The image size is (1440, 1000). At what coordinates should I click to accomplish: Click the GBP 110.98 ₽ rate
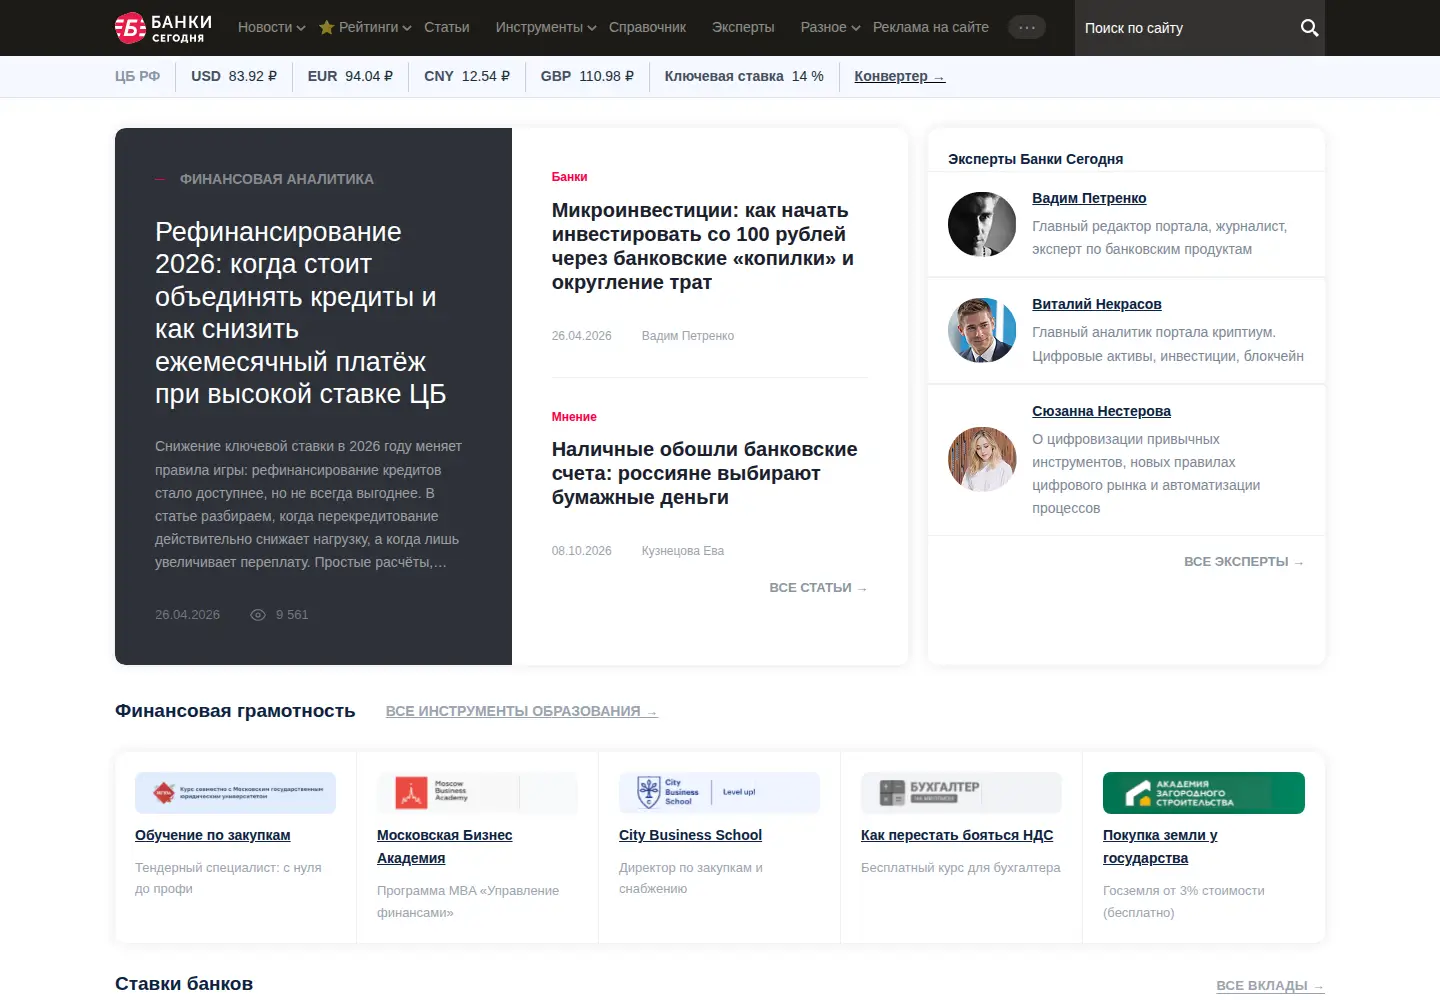587,76
